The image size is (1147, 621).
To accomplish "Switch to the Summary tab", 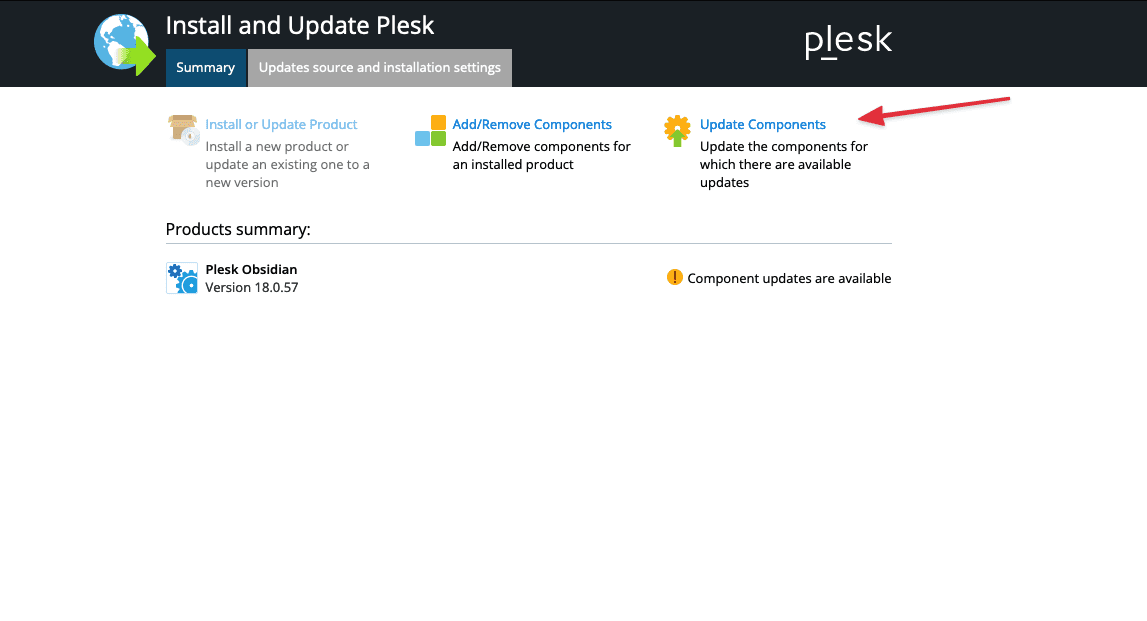I will (x=205, y=68).
